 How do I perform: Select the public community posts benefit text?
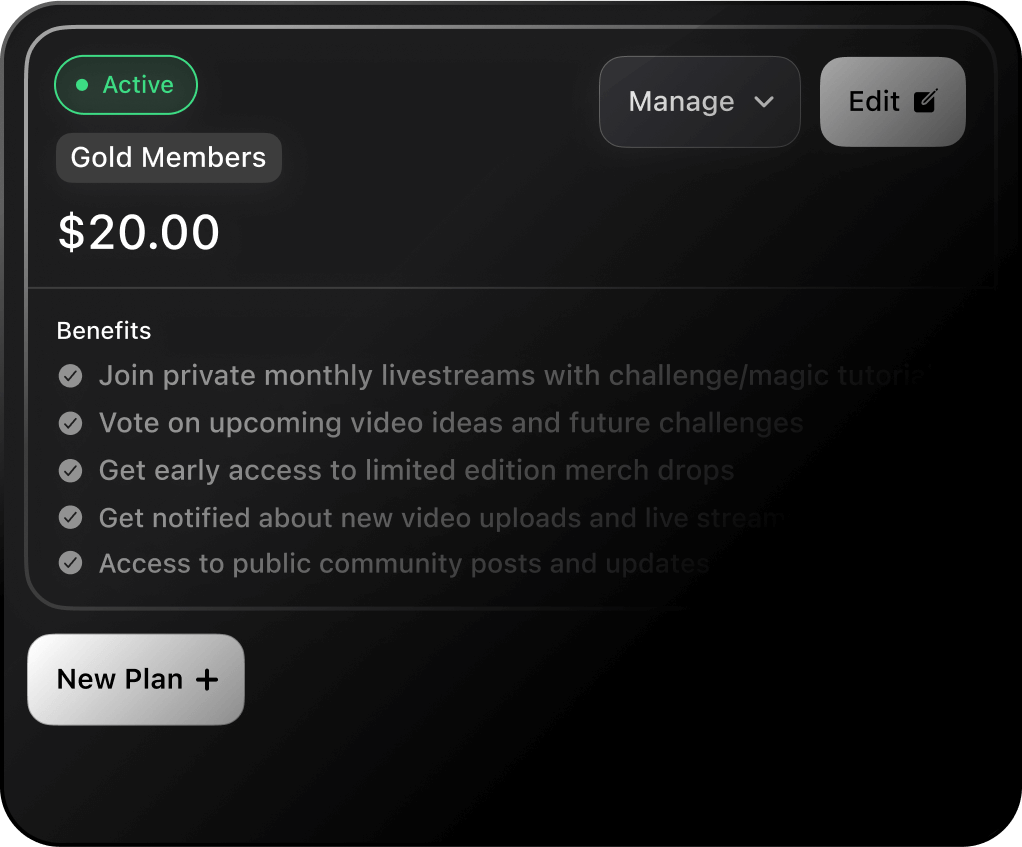404,563
